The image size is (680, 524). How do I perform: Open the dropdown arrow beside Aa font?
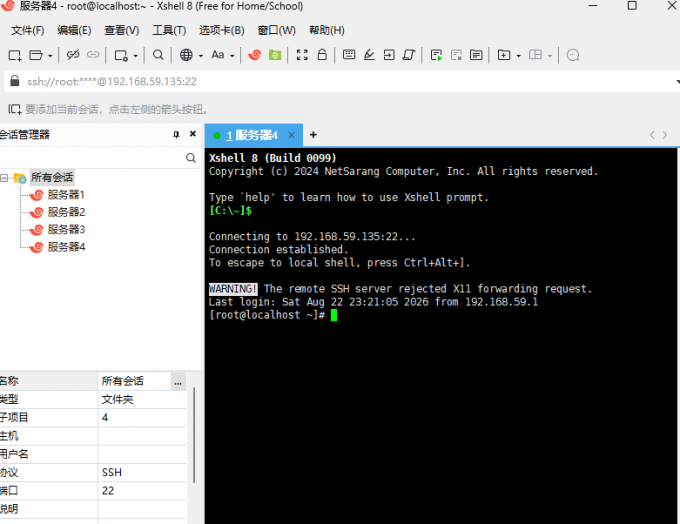coord(232,56)
